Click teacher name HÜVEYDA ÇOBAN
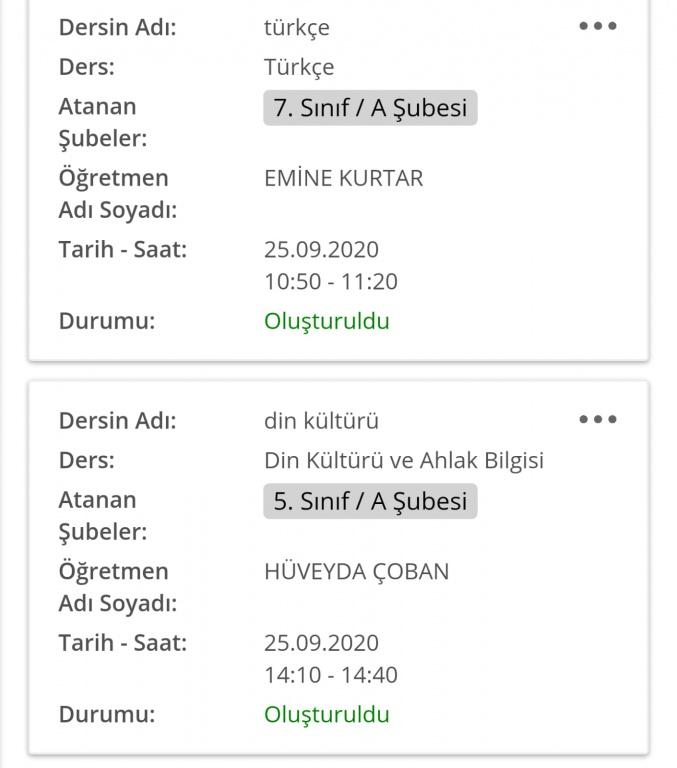The height and width of the screenshot is (768, 677). (356, 571)
